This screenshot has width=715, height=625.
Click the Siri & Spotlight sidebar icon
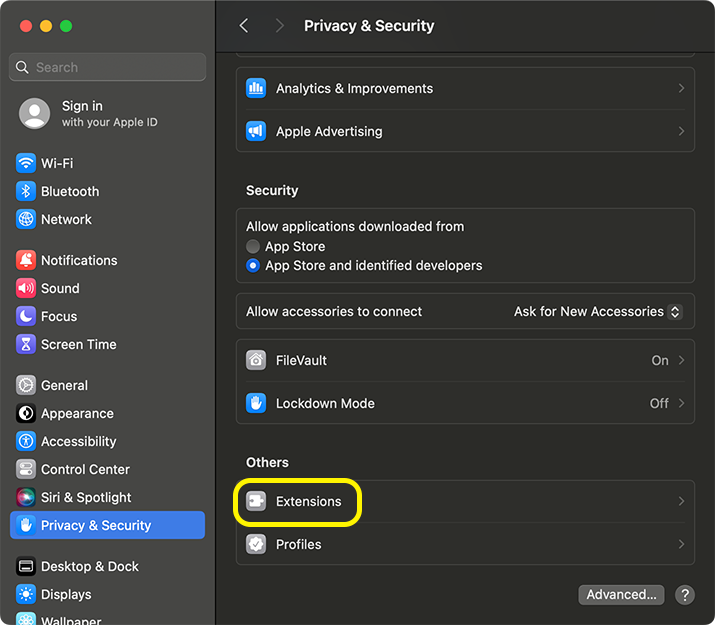point(26,497)
